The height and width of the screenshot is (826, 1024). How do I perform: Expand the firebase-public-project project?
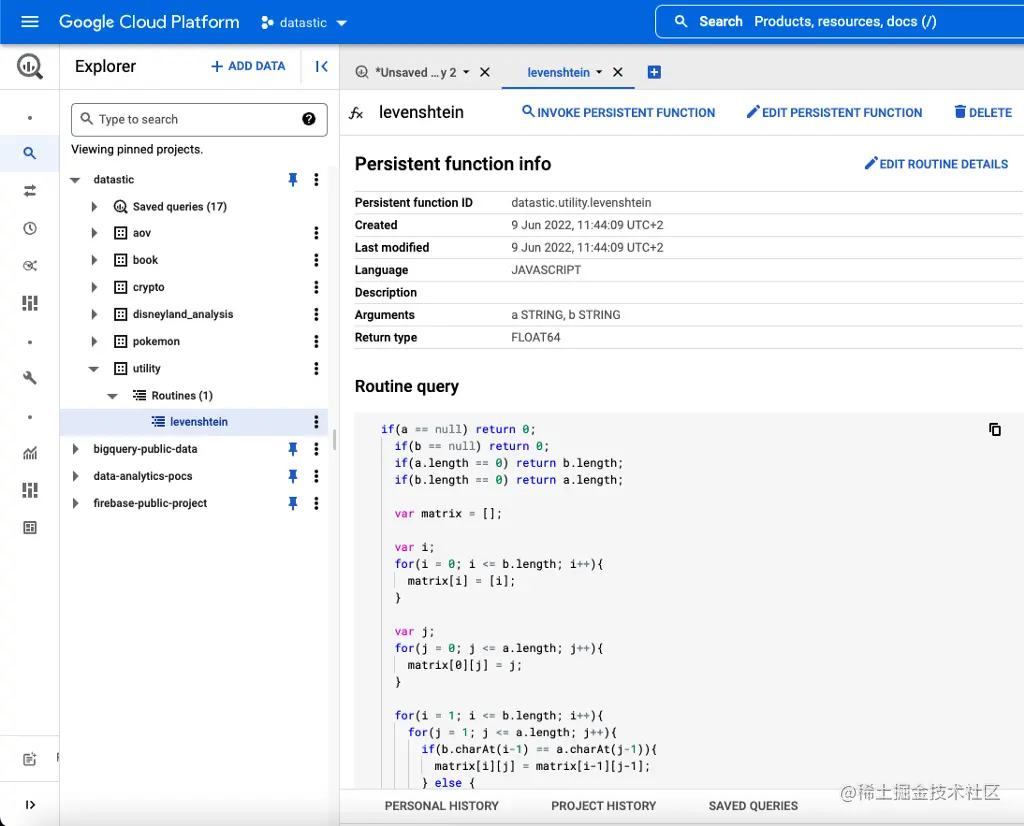click(75, 503)
